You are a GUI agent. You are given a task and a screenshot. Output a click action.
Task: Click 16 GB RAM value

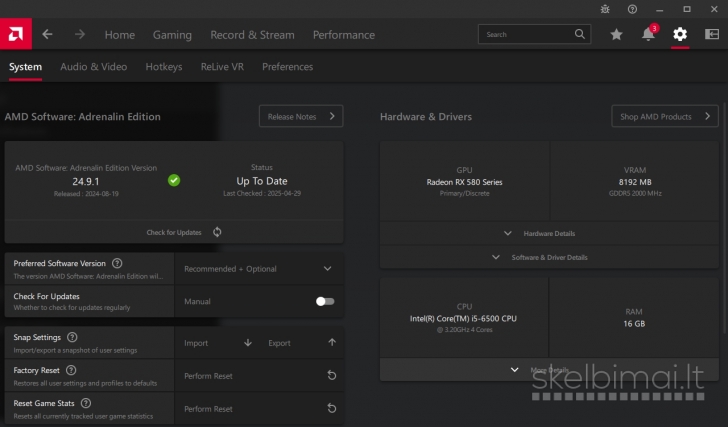coord(634,323)
